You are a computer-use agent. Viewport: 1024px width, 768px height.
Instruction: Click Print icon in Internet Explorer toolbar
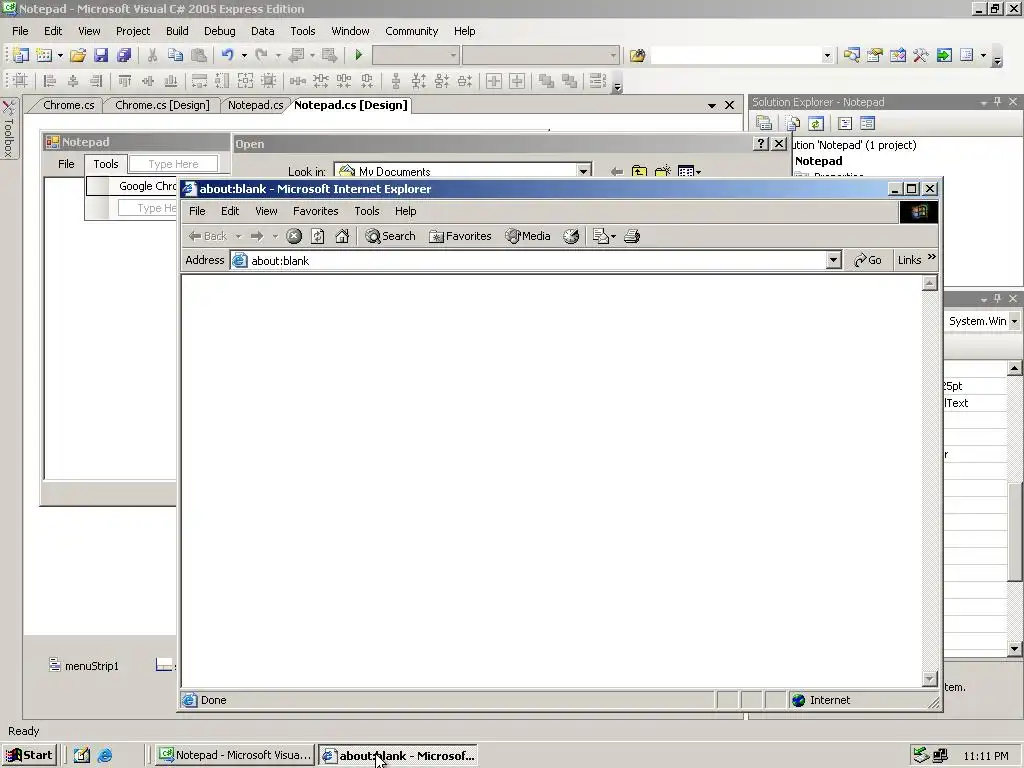point(632,236)
